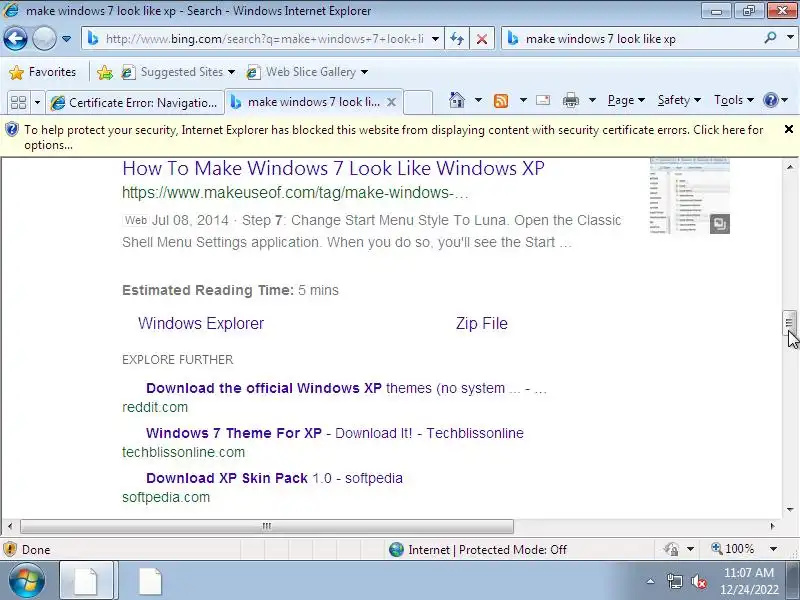The image size is (800, 600).
Task: Open the Page menu
Action: point(626,100)
